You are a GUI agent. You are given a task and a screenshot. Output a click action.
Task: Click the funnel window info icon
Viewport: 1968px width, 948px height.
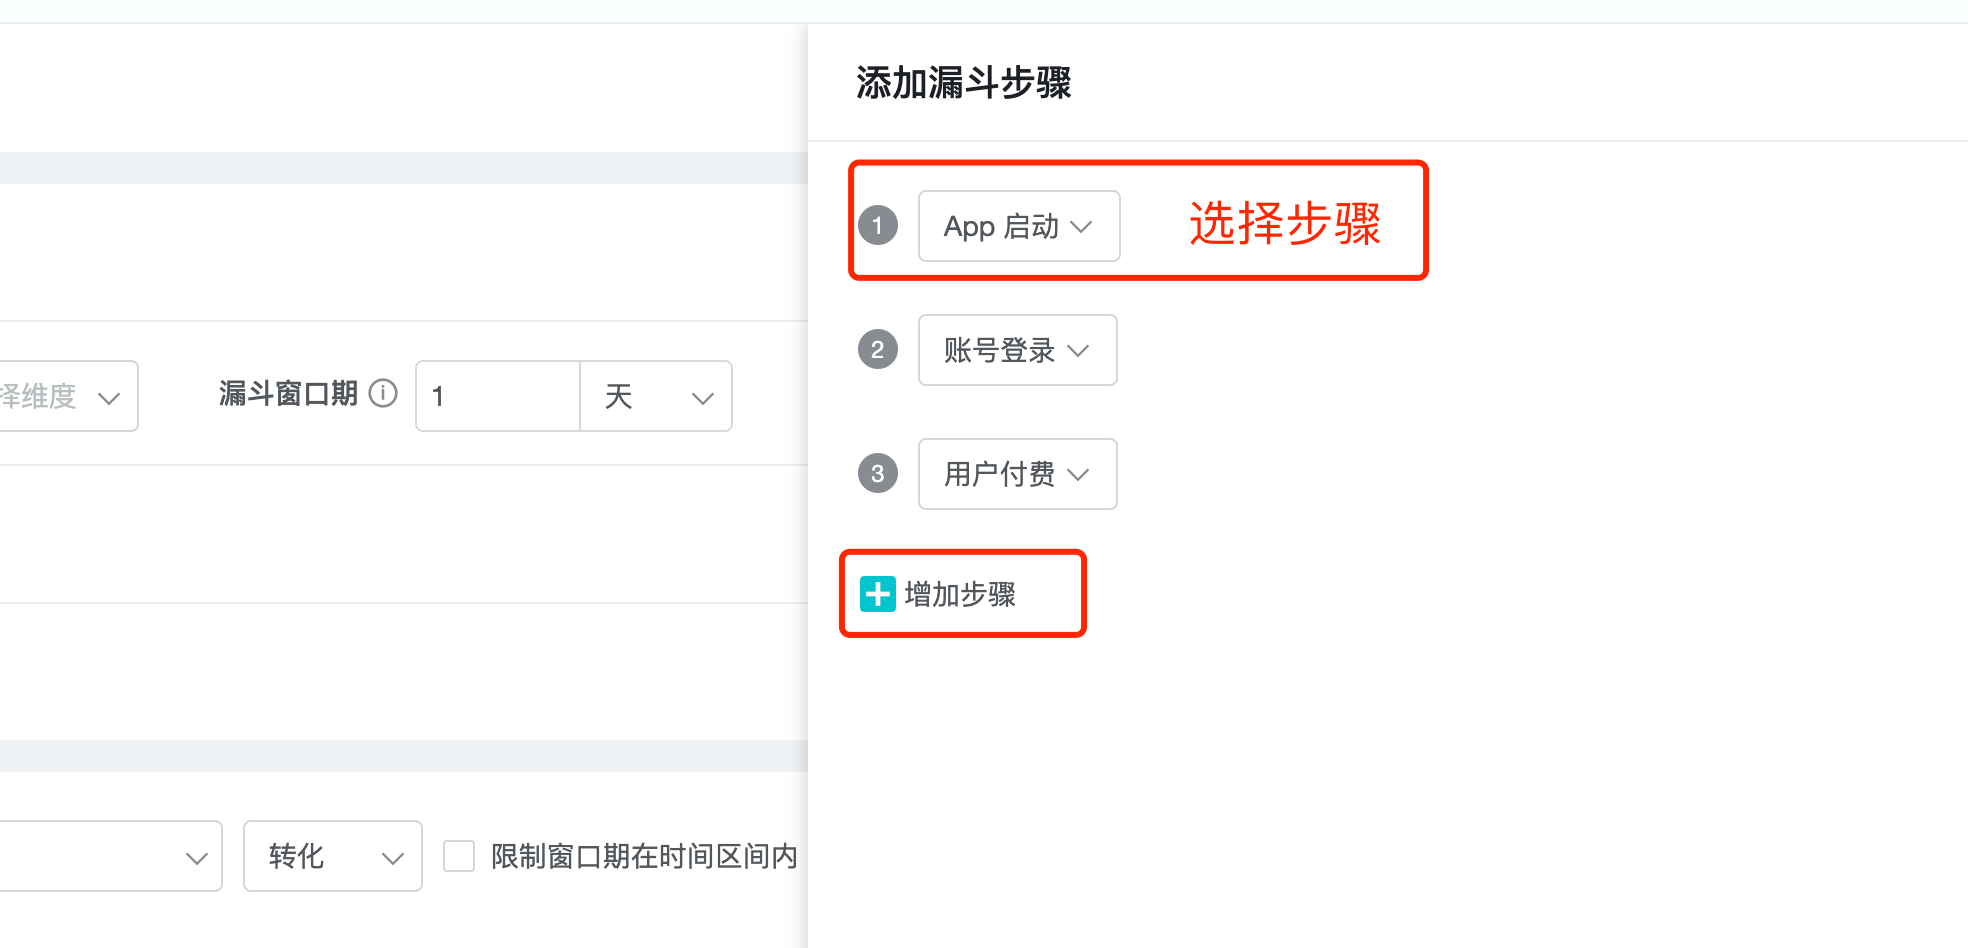click(383, 394)
